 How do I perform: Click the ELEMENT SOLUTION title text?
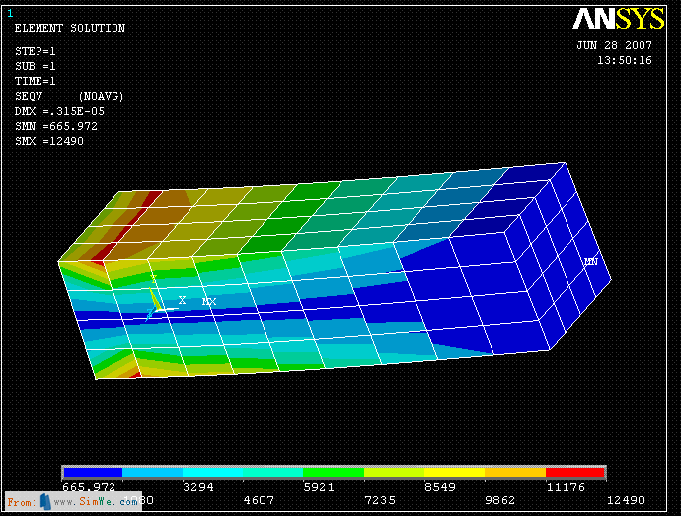click(69, 29)
